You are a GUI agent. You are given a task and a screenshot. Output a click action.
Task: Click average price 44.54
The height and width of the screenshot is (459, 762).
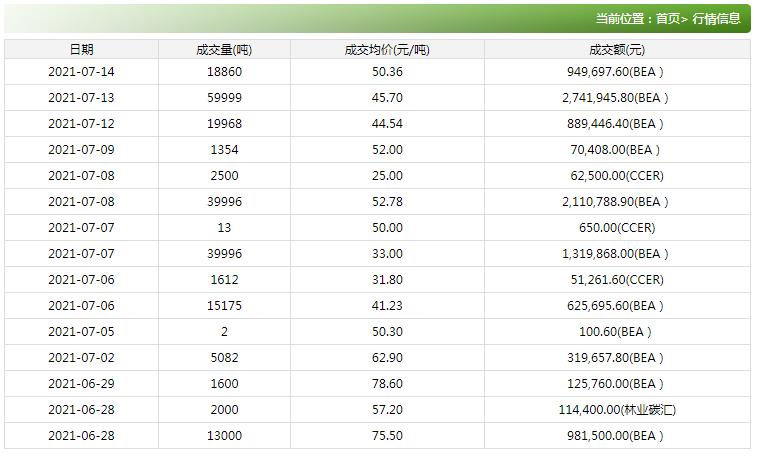tap(387, 124)
